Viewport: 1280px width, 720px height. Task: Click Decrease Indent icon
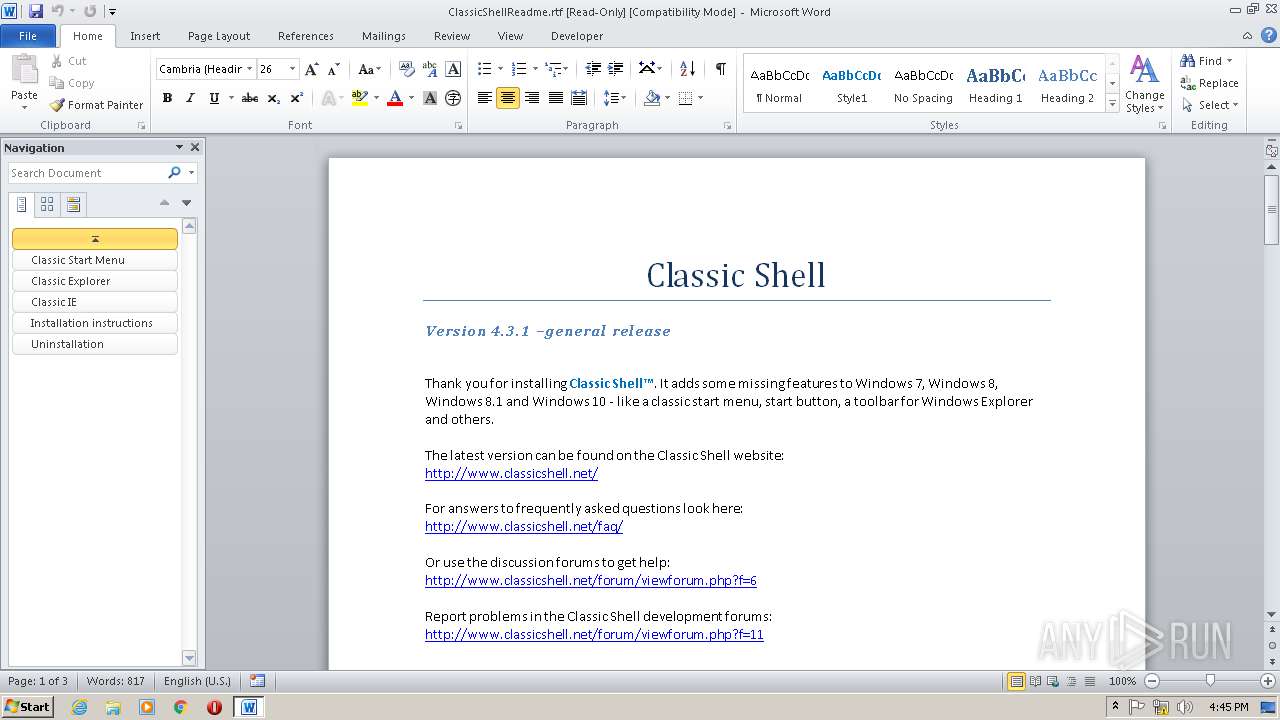pos(593,69)
